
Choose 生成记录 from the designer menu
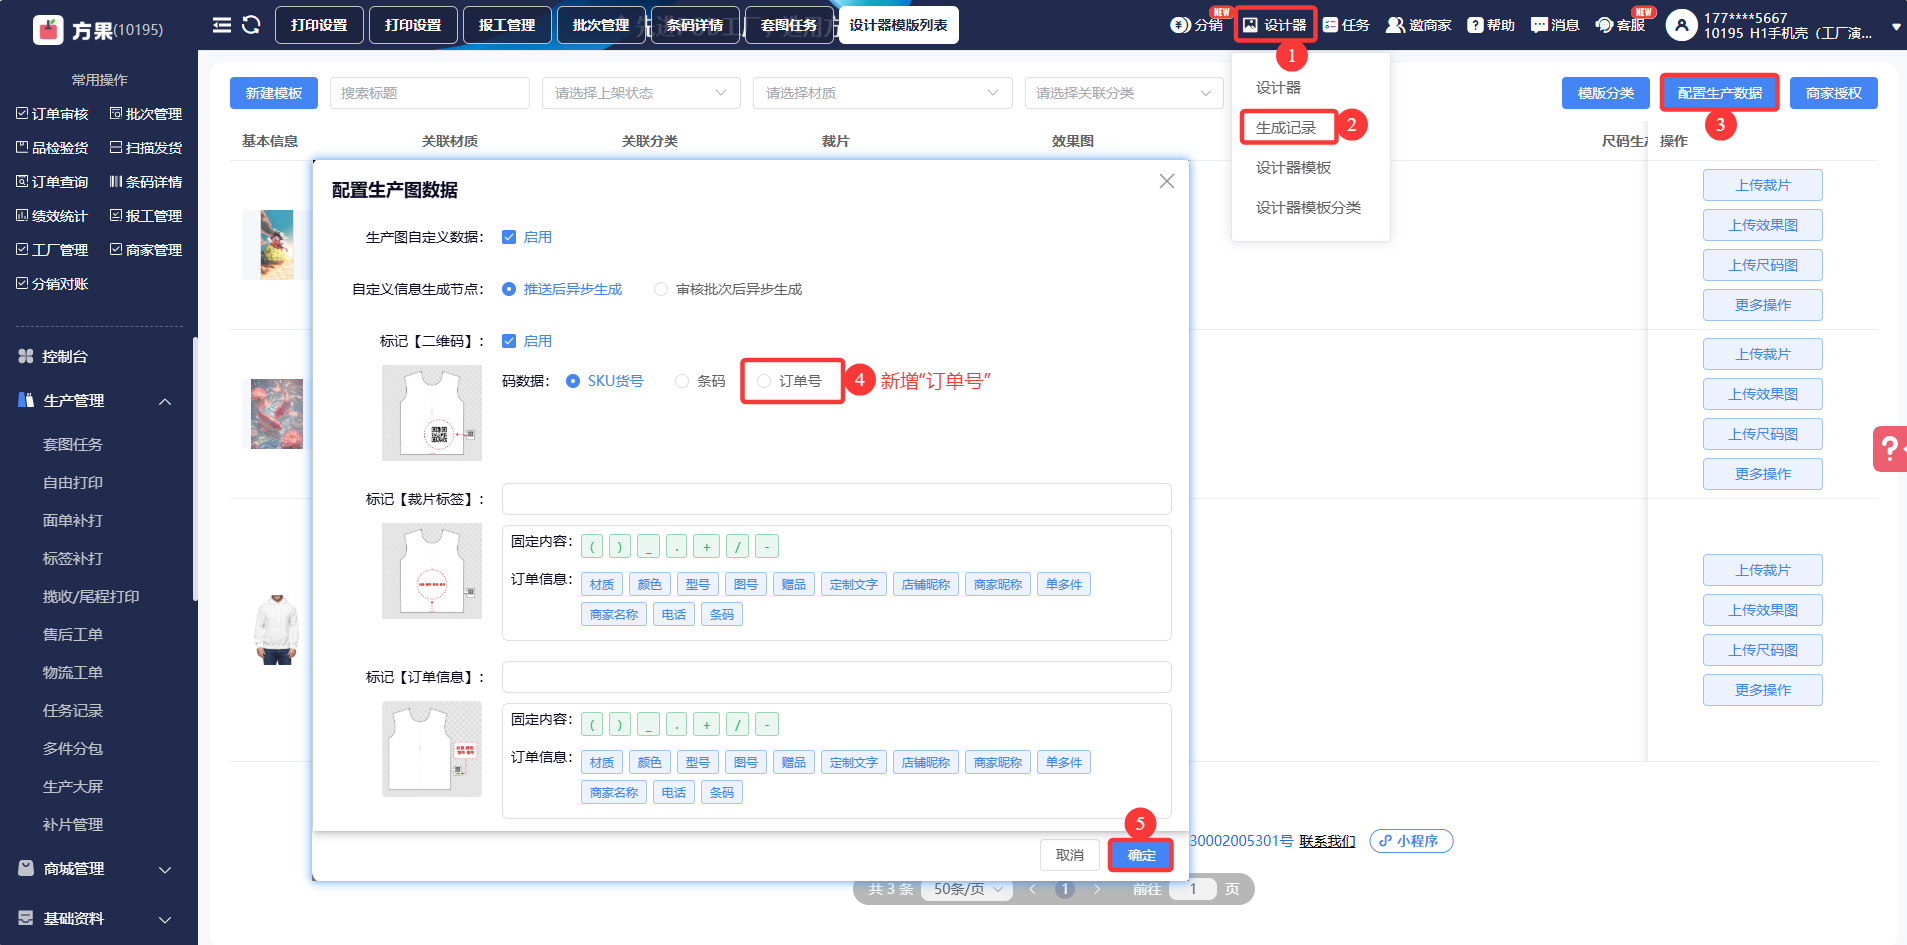coord(1286,128)
